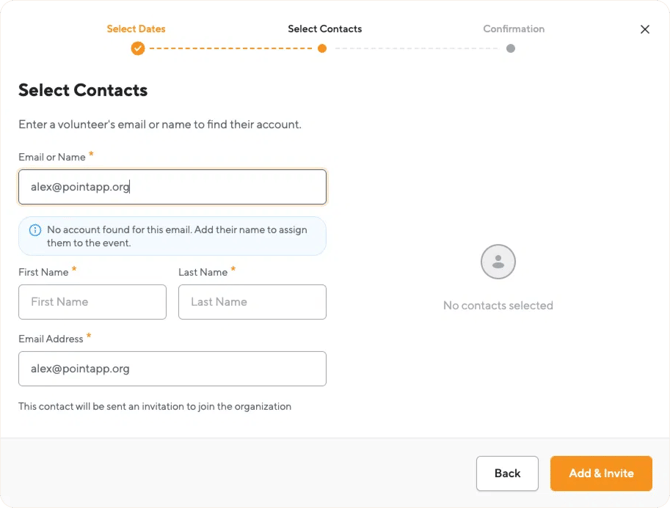The width and height of the screenshot is (670, 508).
Task: Click the Add & Invite button
Action: [601, 473]
